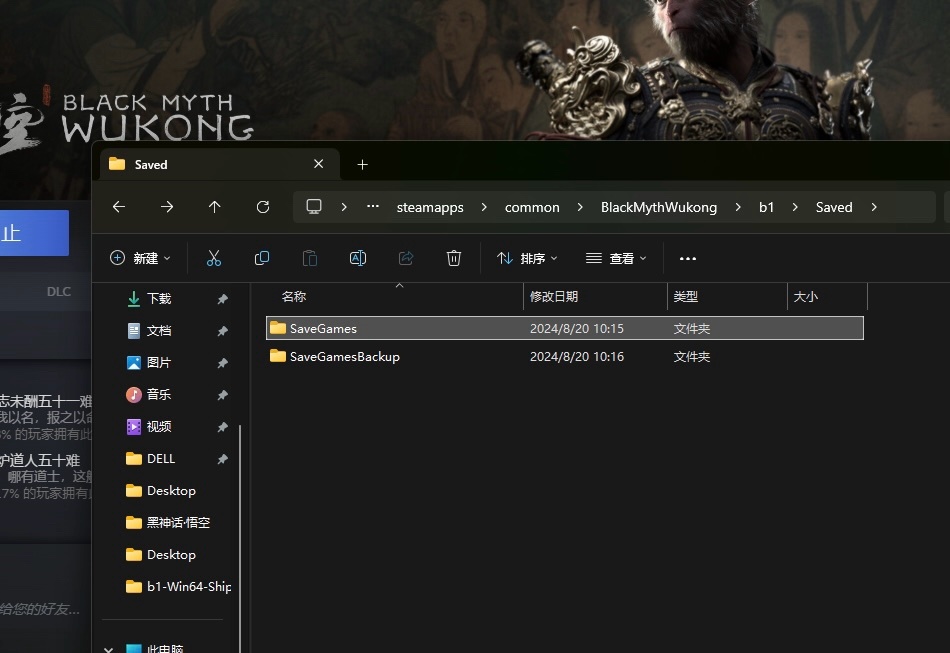Expand chevron after the PC icon

point(344,207)
